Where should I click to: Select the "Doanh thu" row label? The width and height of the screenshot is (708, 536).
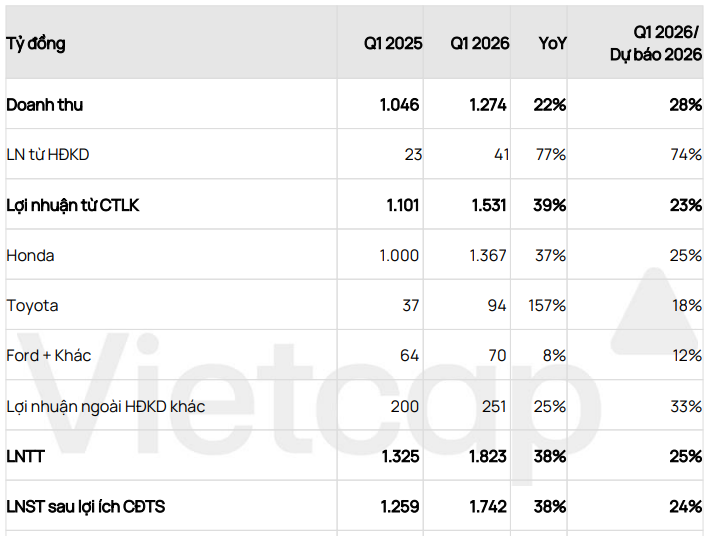(45, 105)
